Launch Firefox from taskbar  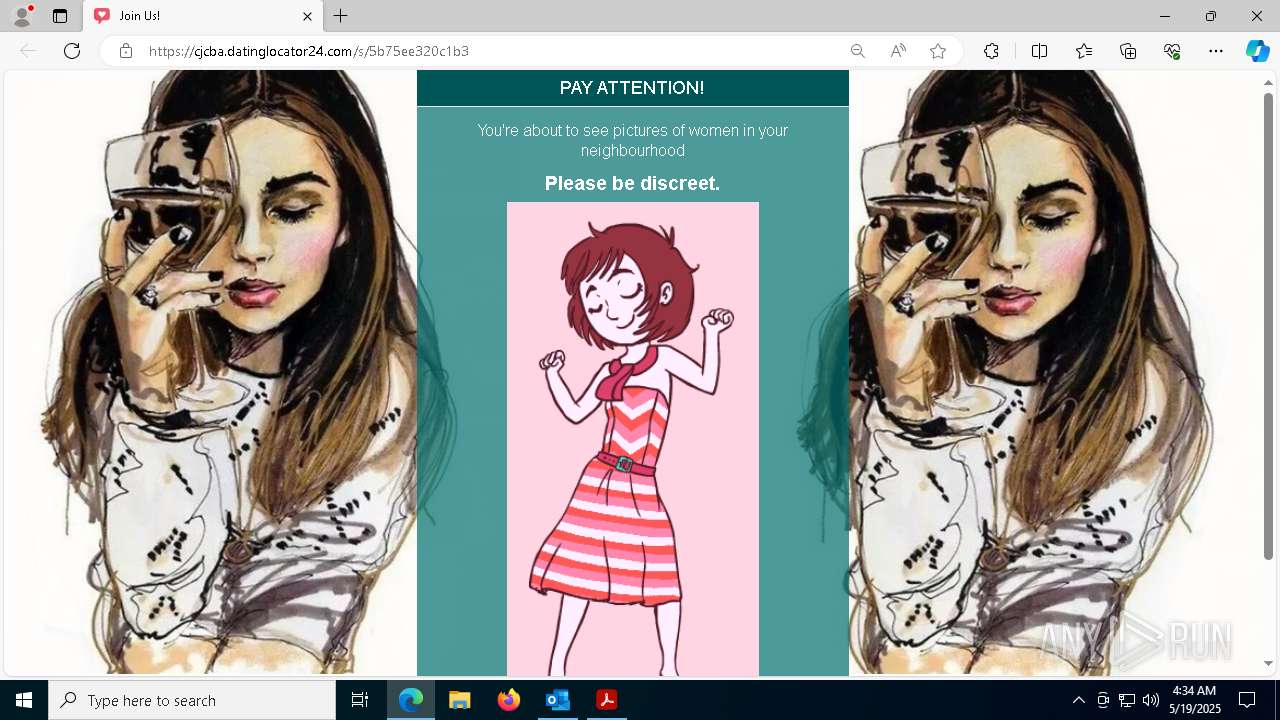pyautogui.click(x=509, y=700)
